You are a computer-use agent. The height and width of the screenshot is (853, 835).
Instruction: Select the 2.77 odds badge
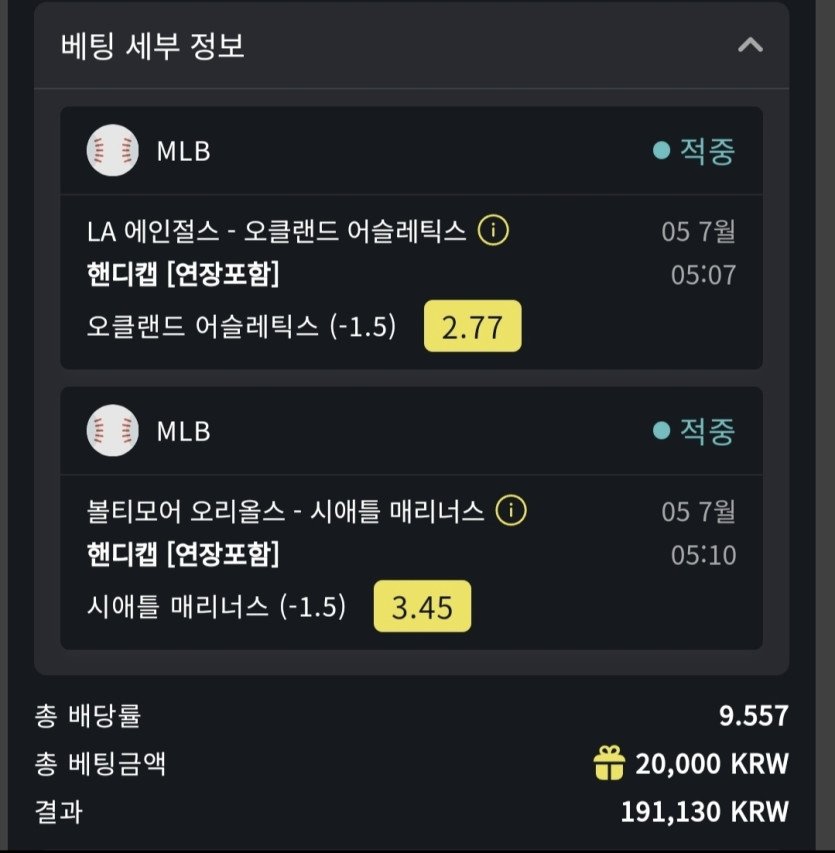[472, 326]
